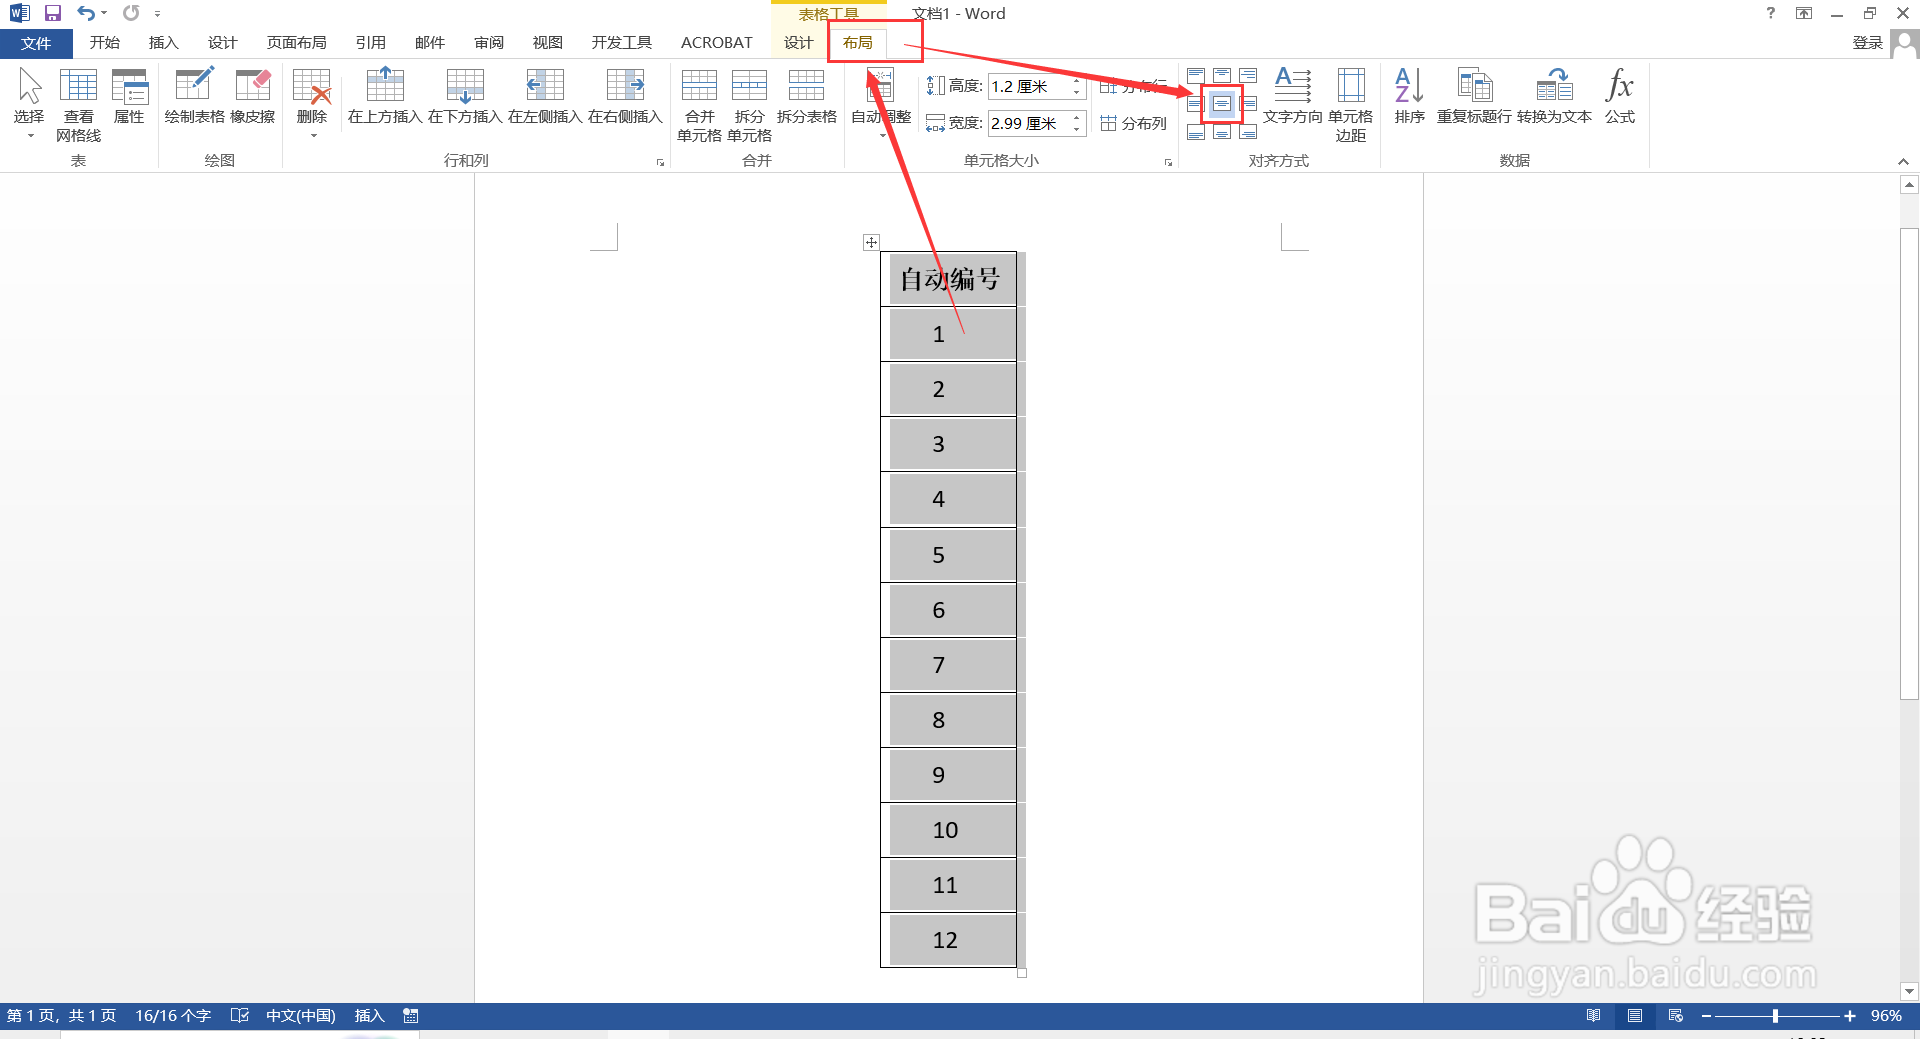
Task: Click the proofing check icon in status bar
Action: [x=239, y=1015]
